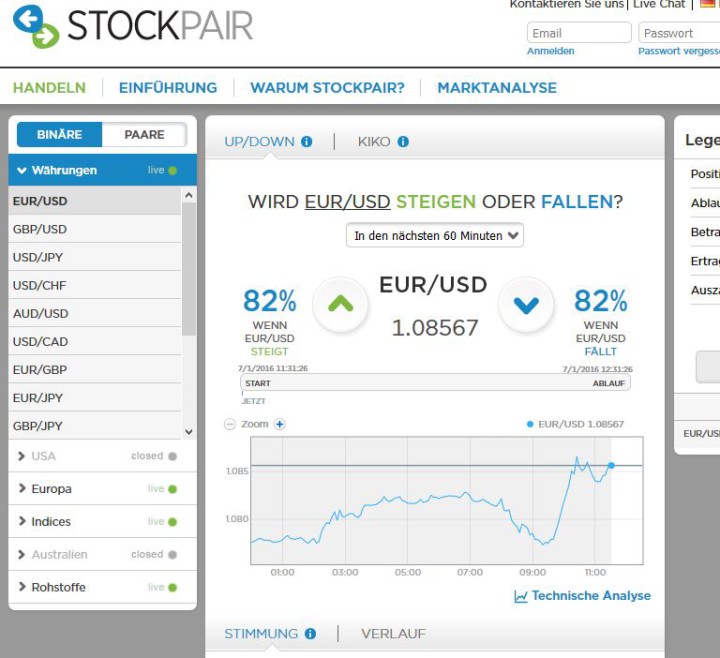The height and width of the screenshot is (658, 720).
Task: Select PAARE toggle option
Action: coord(144,135)
